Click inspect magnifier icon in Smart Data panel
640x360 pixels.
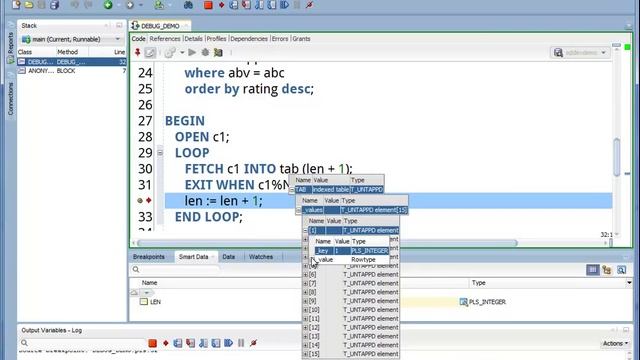click(x=621, y=270)
